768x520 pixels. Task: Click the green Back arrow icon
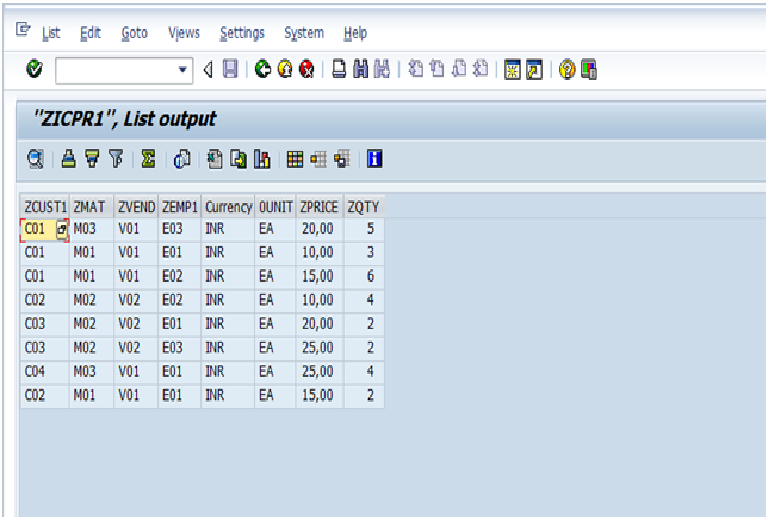click(x=263, y=69)
